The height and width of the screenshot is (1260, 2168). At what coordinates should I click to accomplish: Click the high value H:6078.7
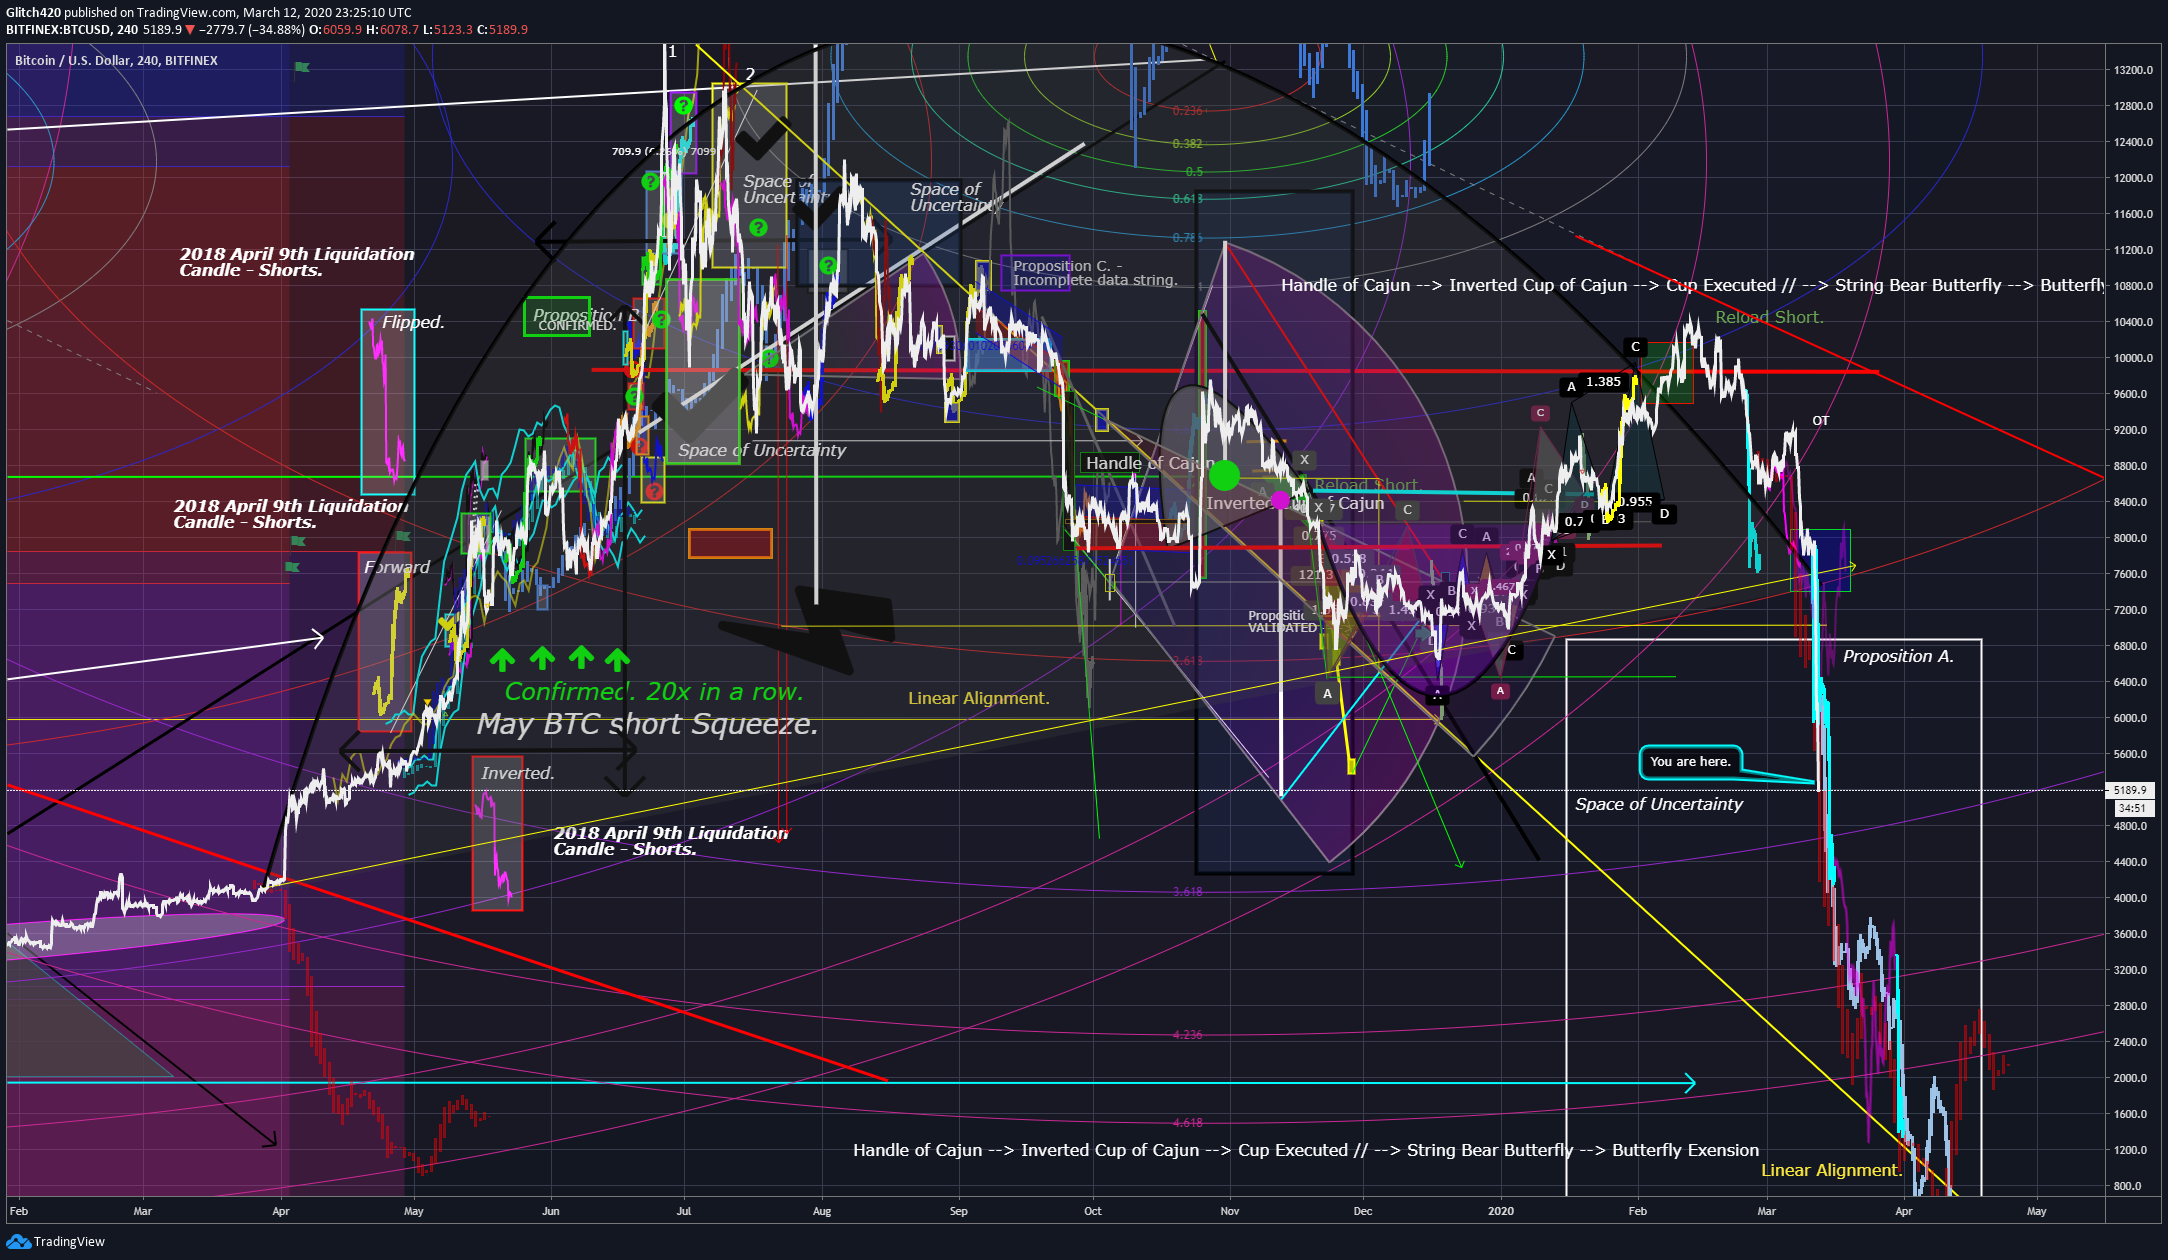point(392,30)
